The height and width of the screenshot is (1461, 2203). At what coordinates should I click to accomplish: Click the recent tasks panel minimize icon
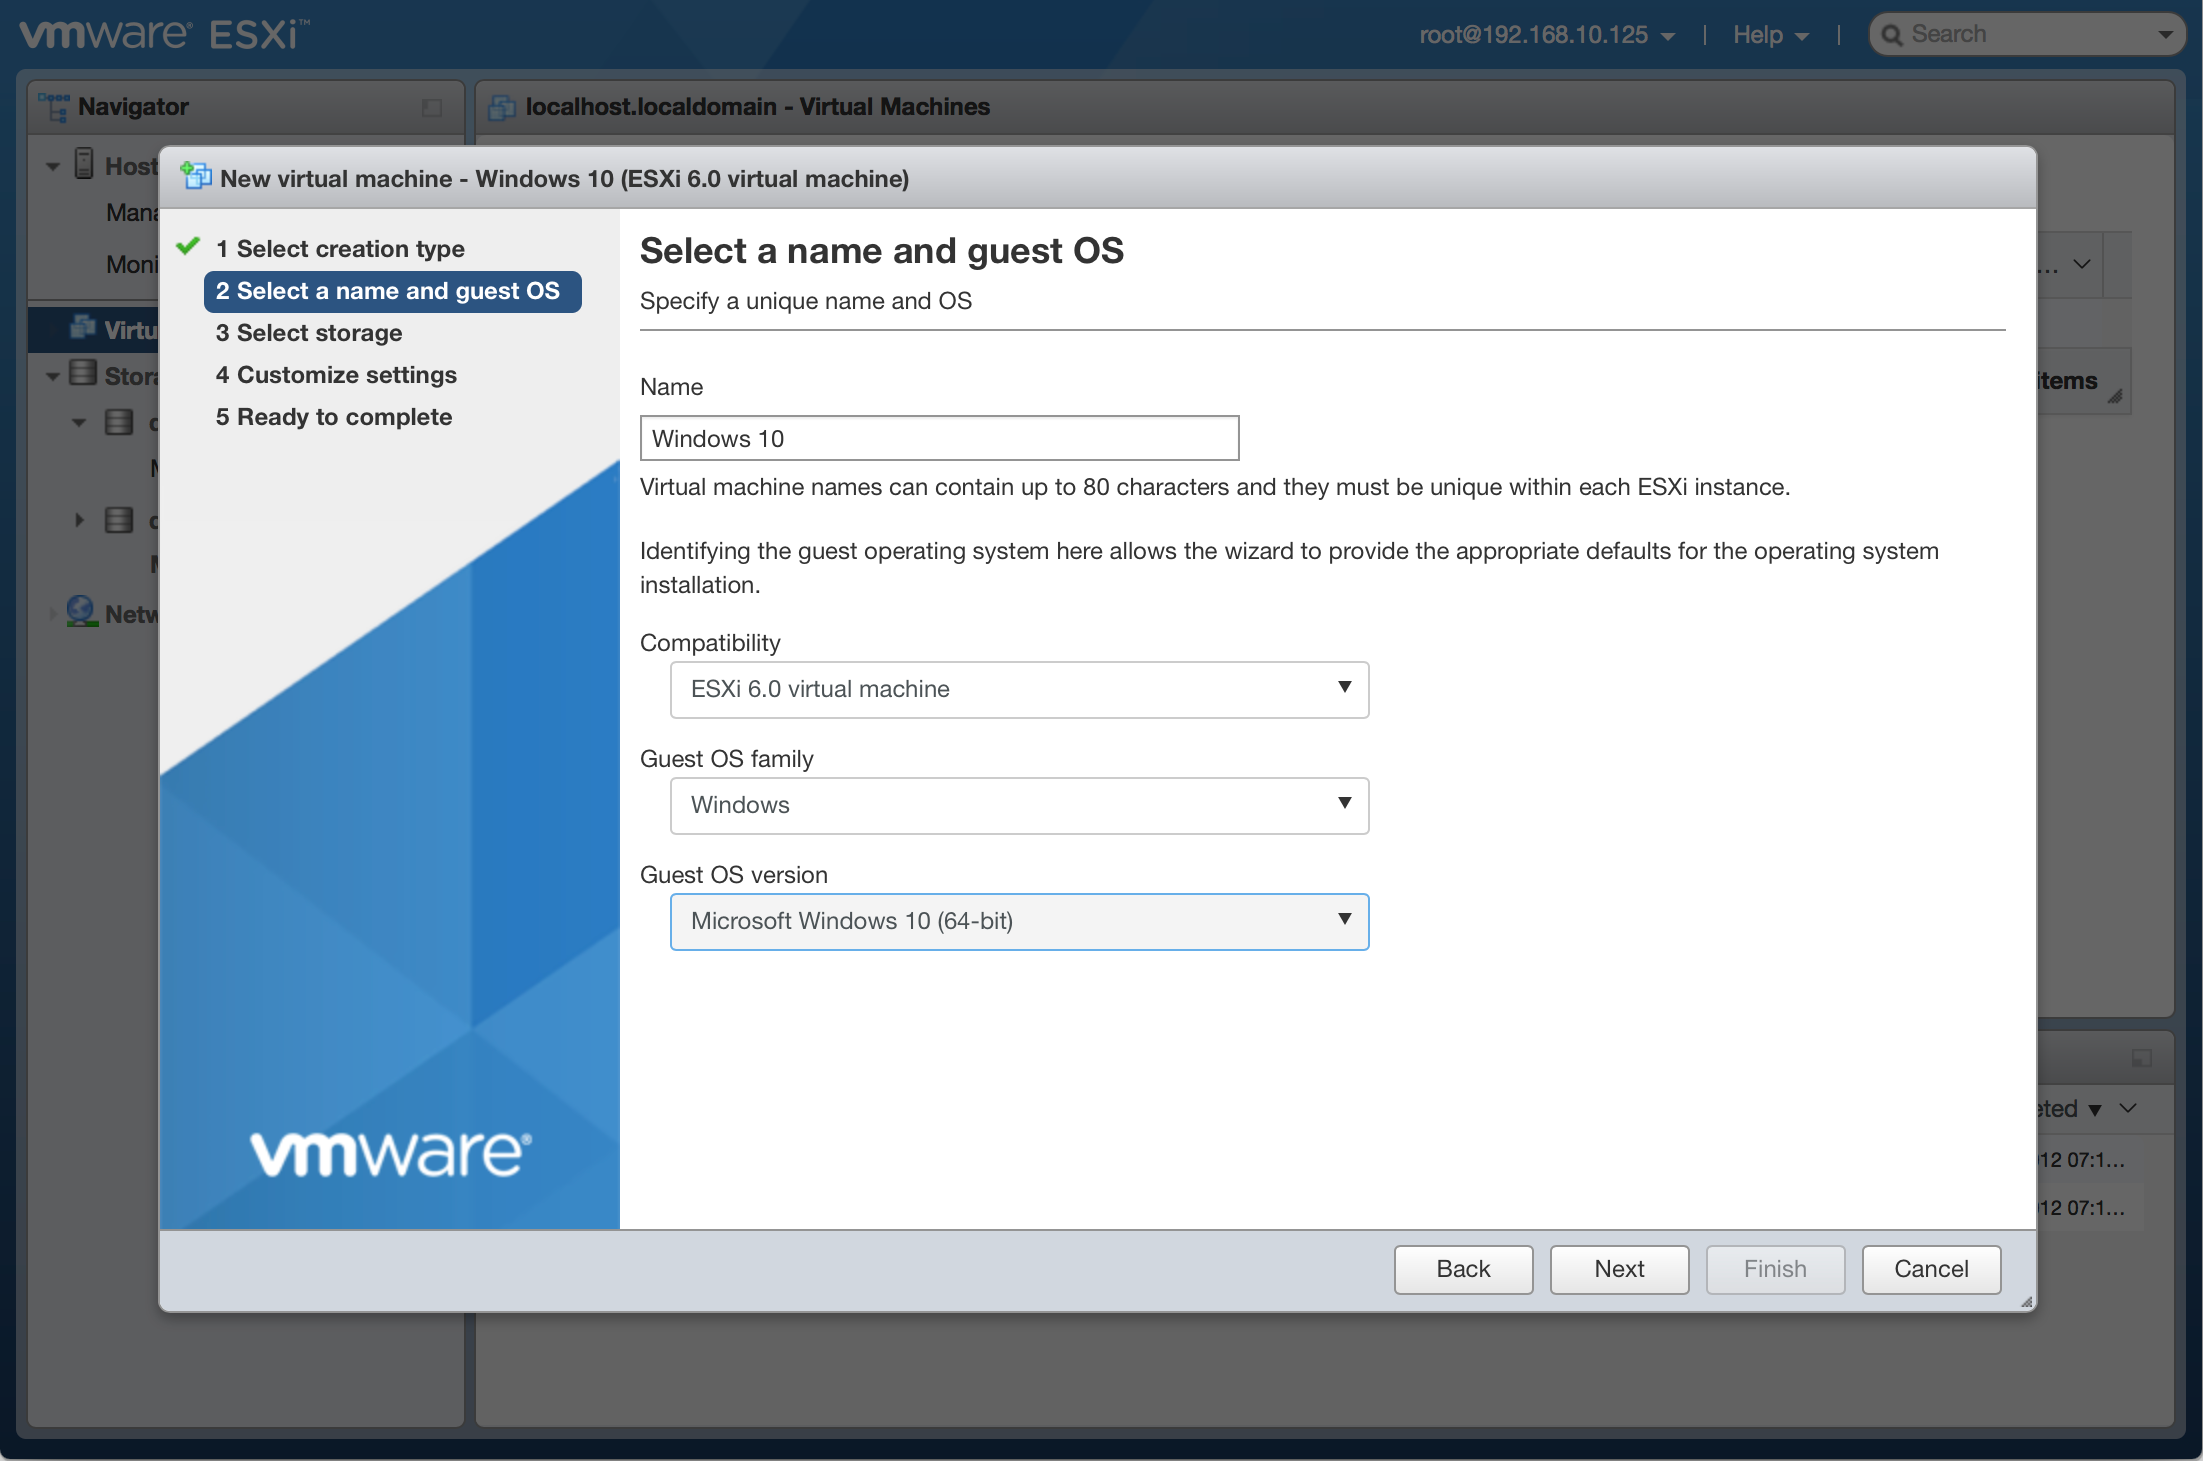point(2141,1058)
